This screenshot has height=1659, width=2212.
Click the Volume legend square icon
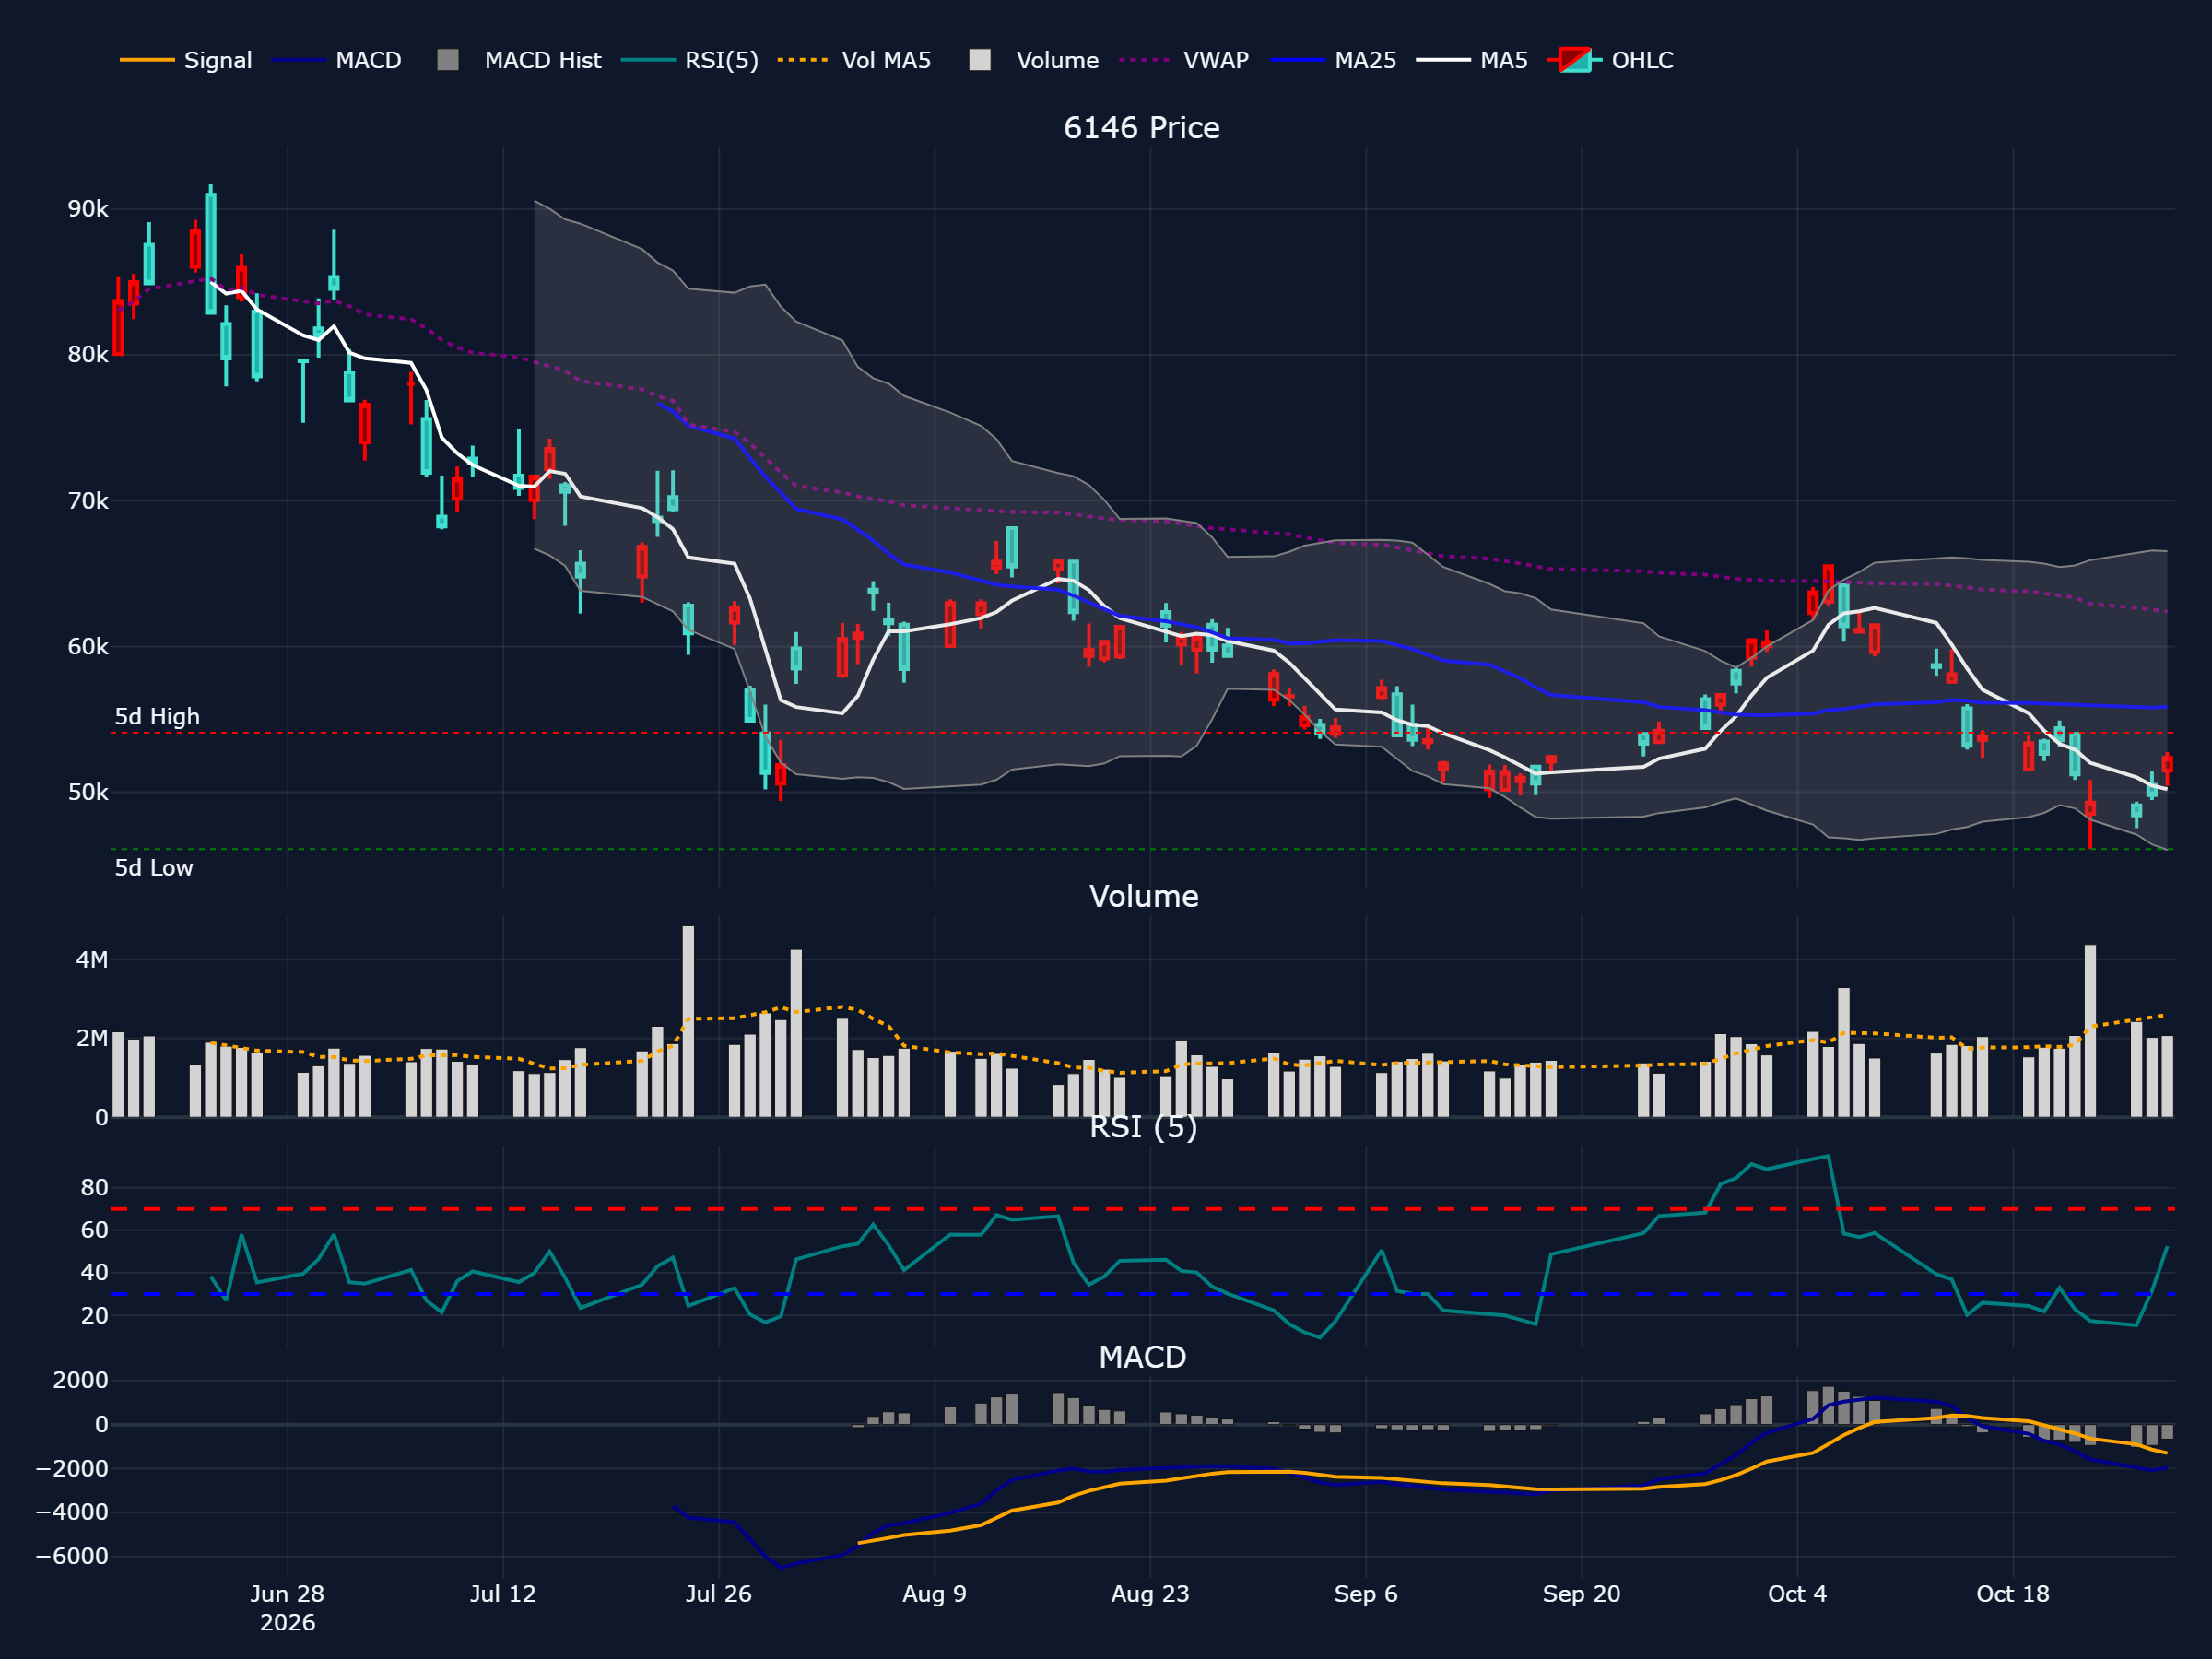tap(980, 60)
